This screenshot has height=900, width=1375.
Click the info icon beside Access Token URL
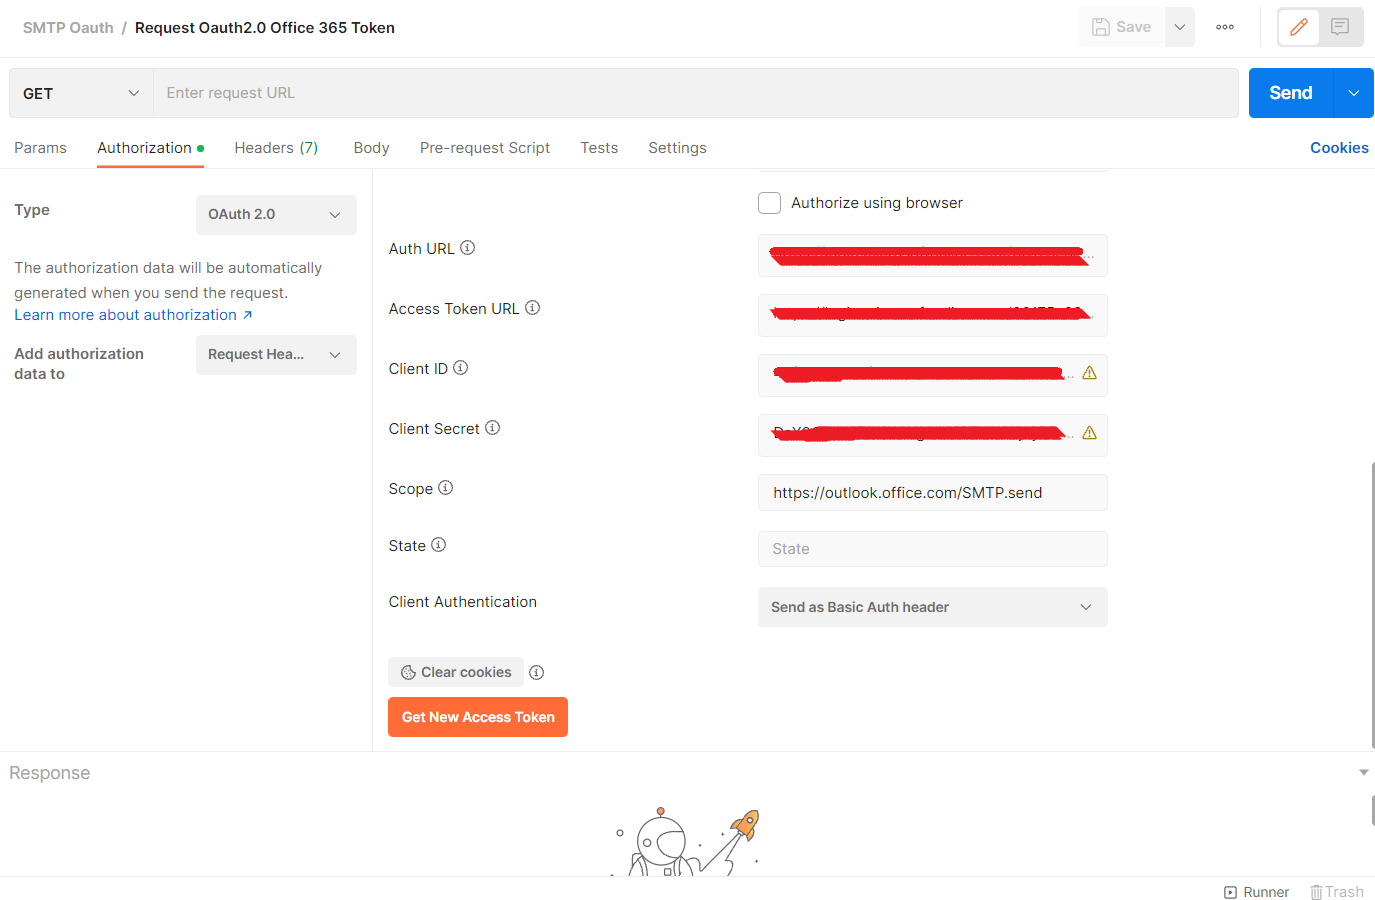point(532,308)
